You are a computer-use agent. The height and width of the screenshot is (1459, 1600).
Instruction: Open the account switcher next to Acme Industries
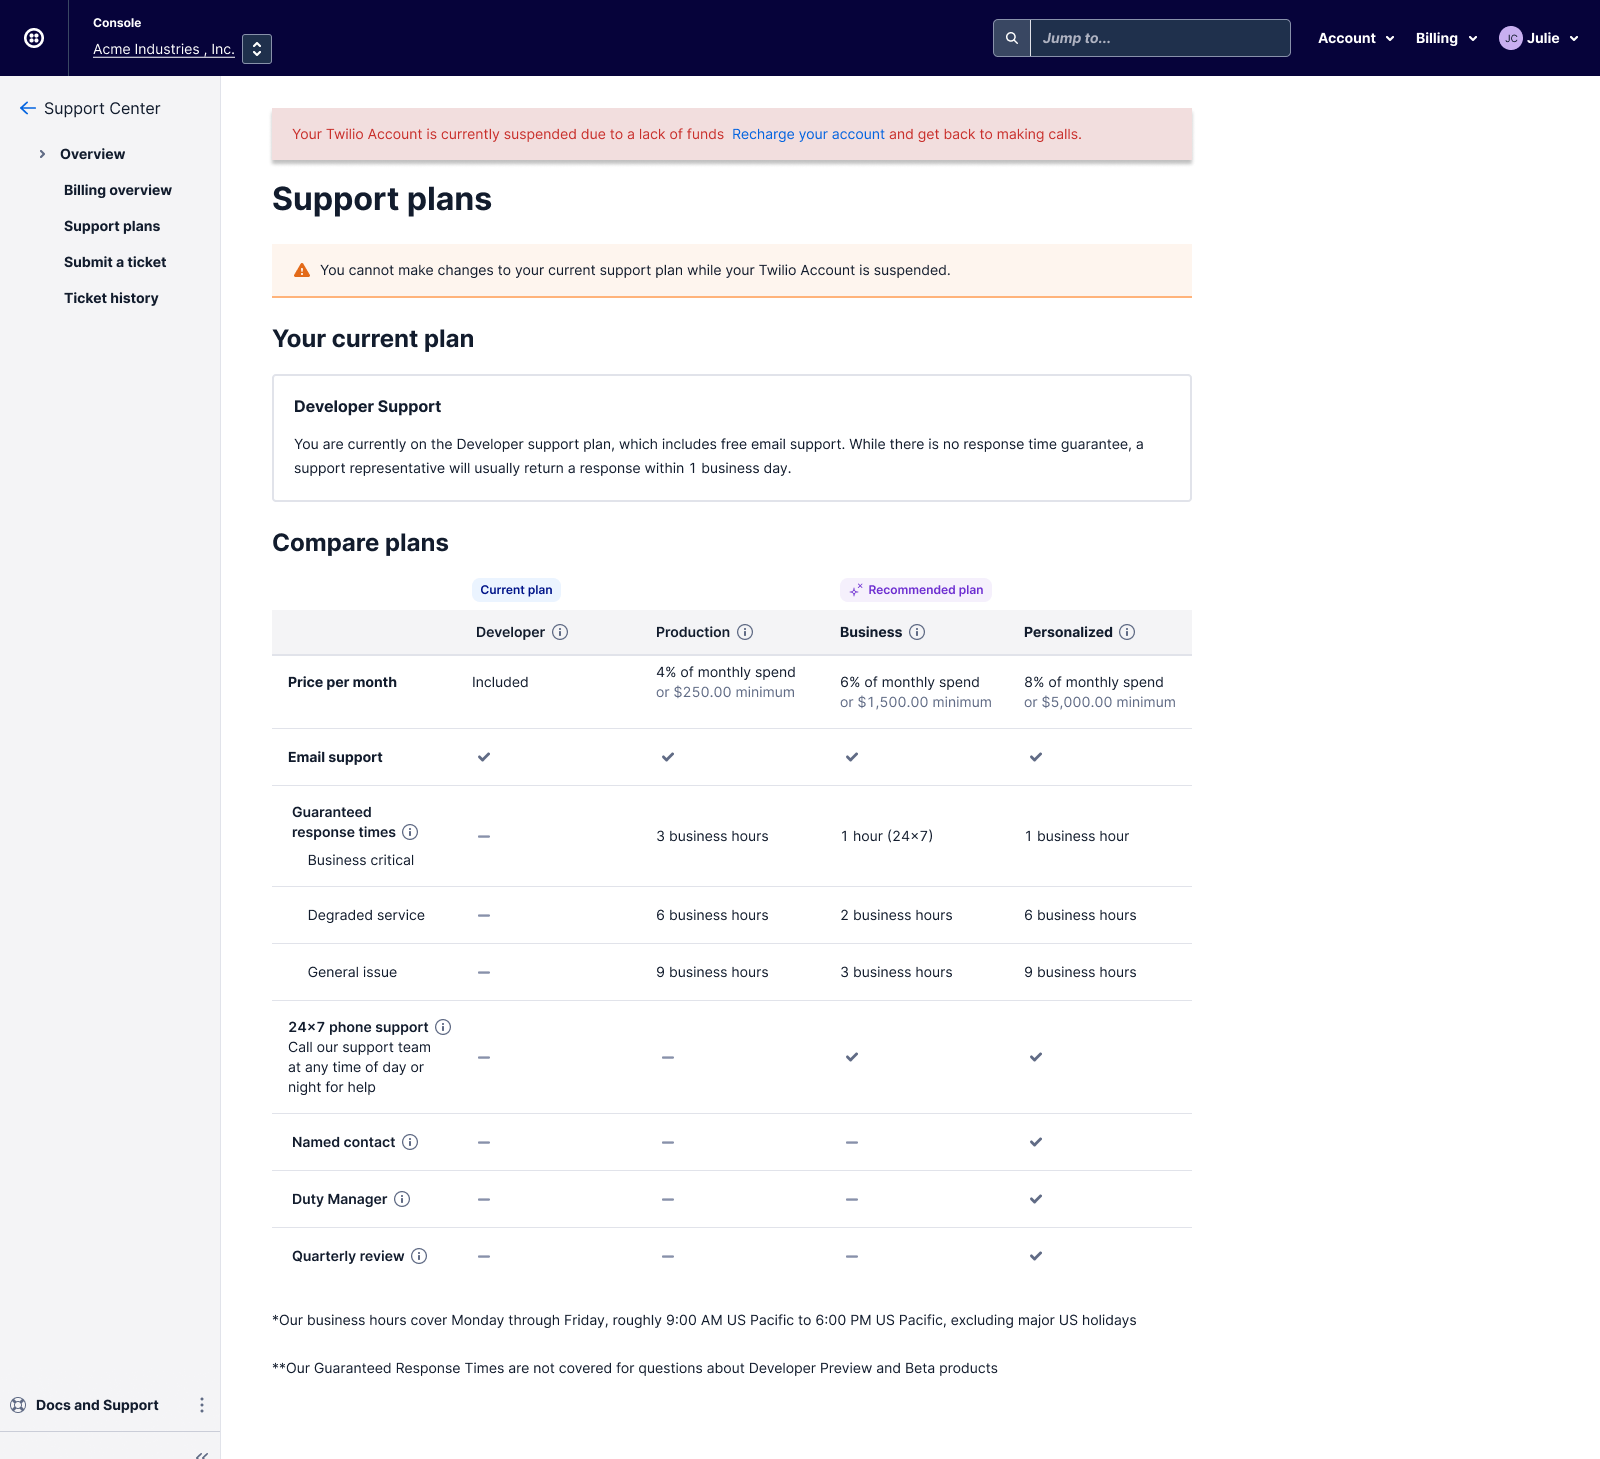(x=257, y=49)
